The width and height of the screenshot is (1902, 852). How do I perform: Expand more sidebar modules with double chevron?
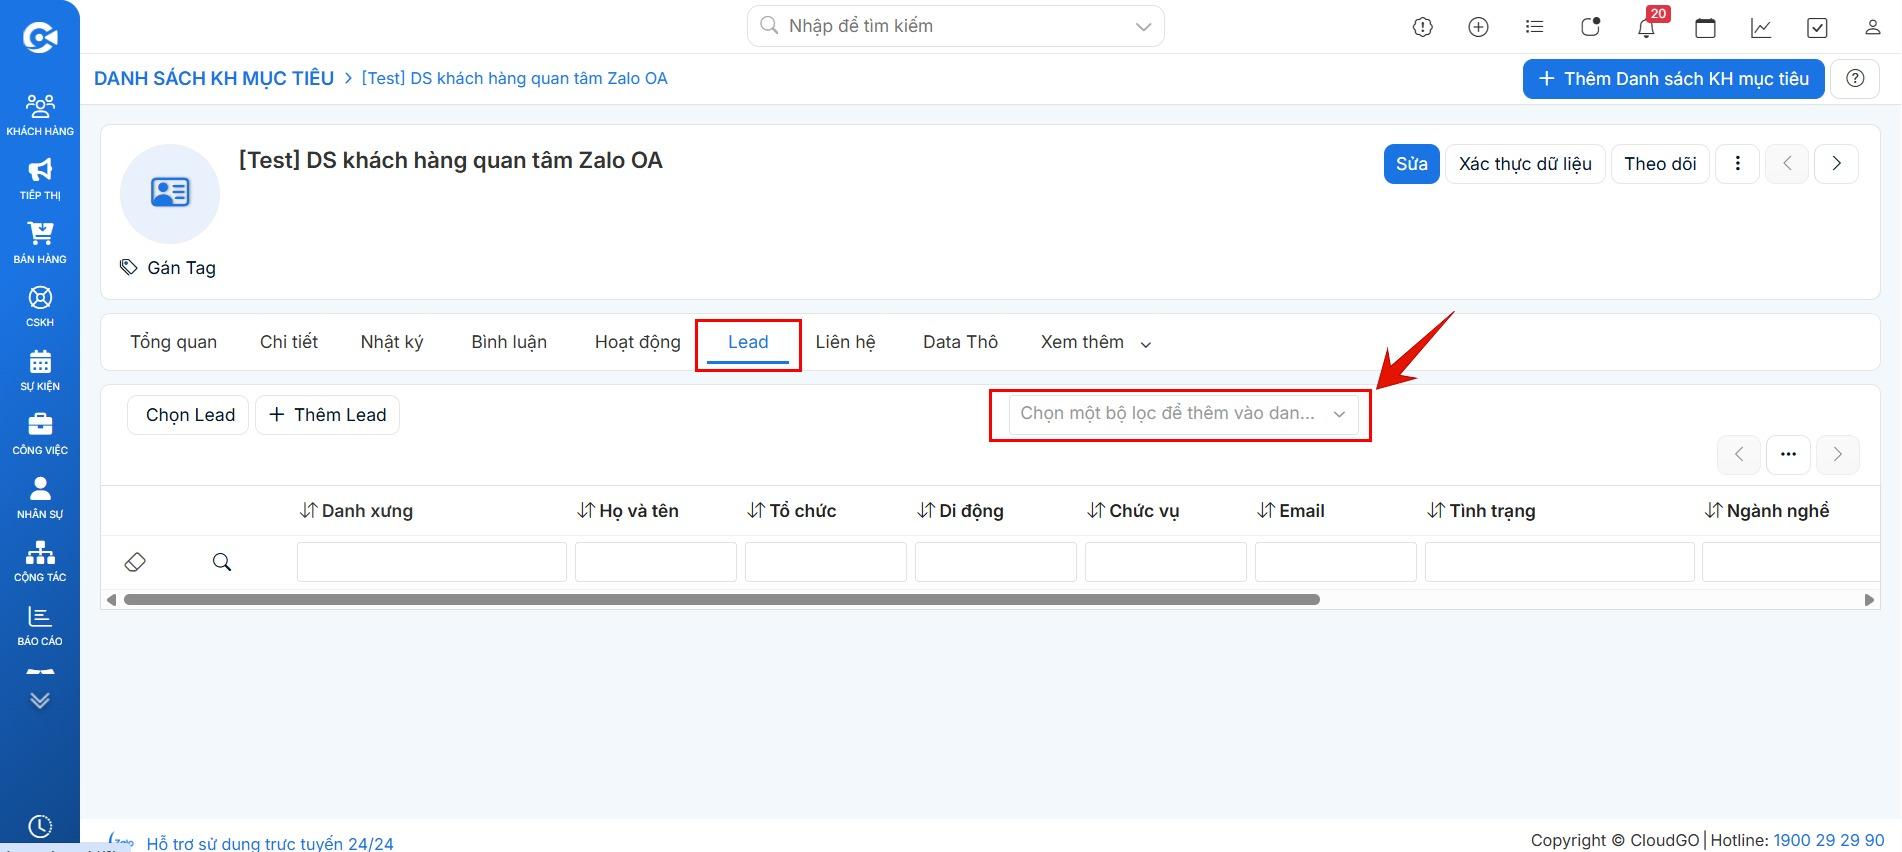[40, 700]
